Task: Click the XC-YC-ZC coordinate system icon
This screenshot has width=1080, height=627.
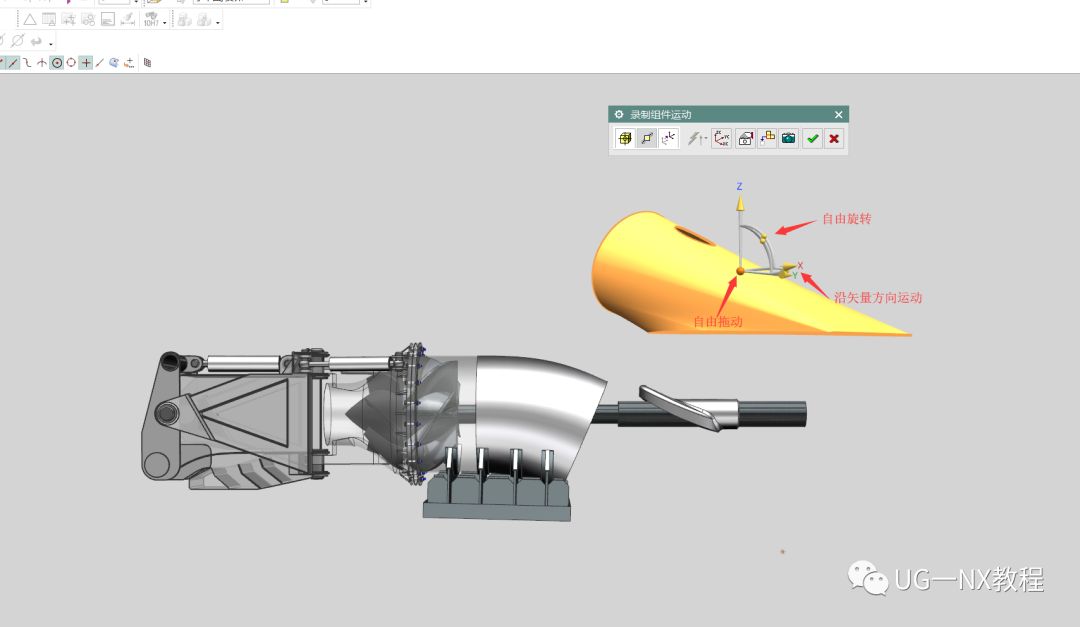Action: [722, 138]
